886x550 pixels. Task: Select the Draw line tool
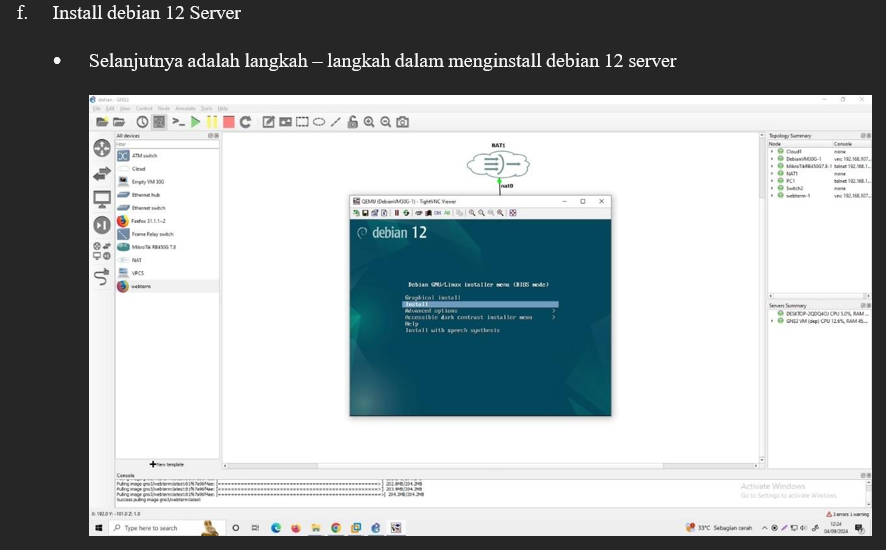(x=336, y=122)
